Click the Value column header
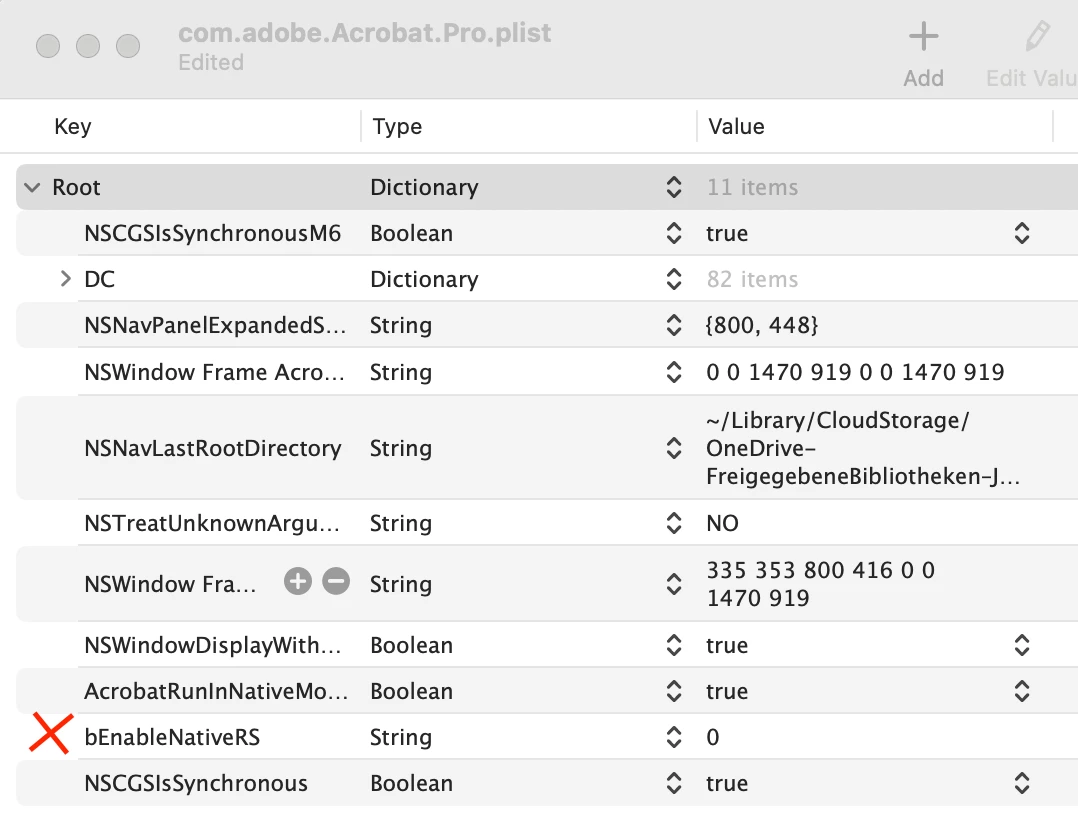Image resolution: width=1078 pixels, height=832 pixels. pyautogui.click(x=736, y=127)
